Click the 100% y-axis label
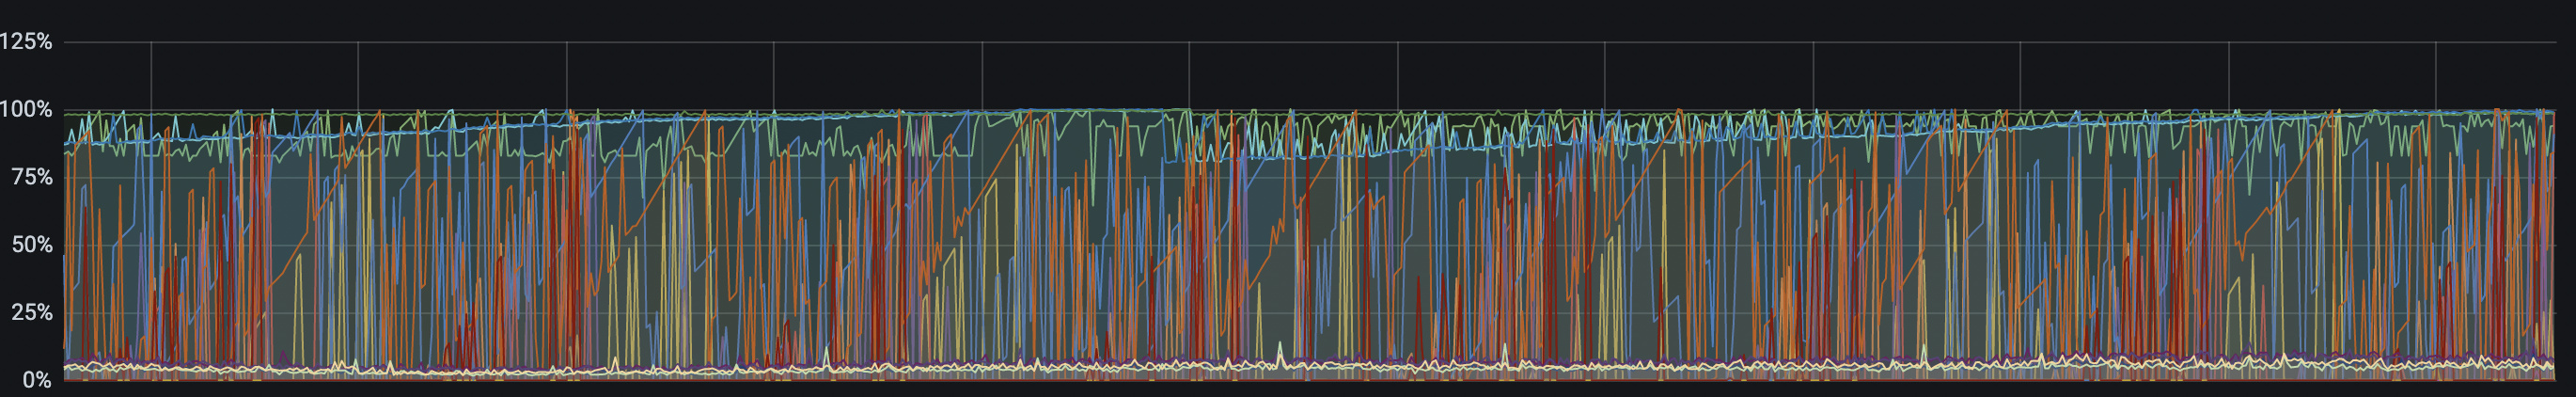 tap(26, 110)
